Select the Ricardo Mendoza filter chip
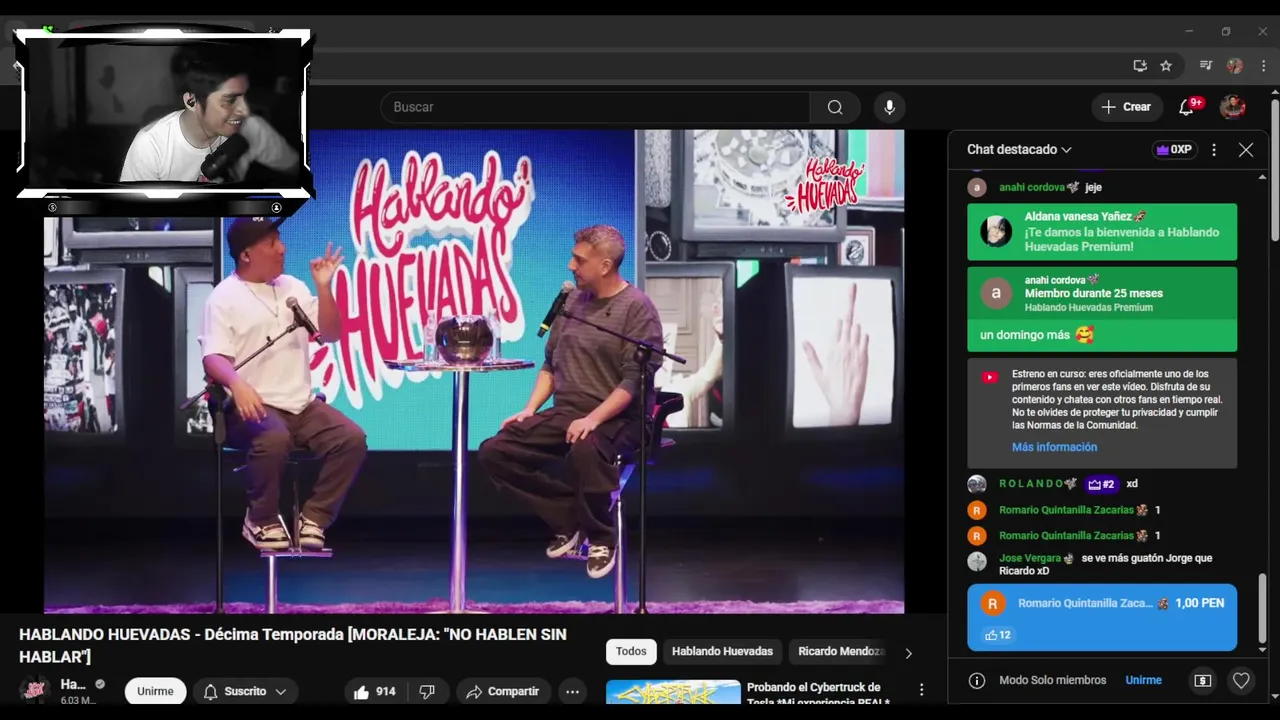The height and width of the screenshot is (720, 1280). (839, 651)
